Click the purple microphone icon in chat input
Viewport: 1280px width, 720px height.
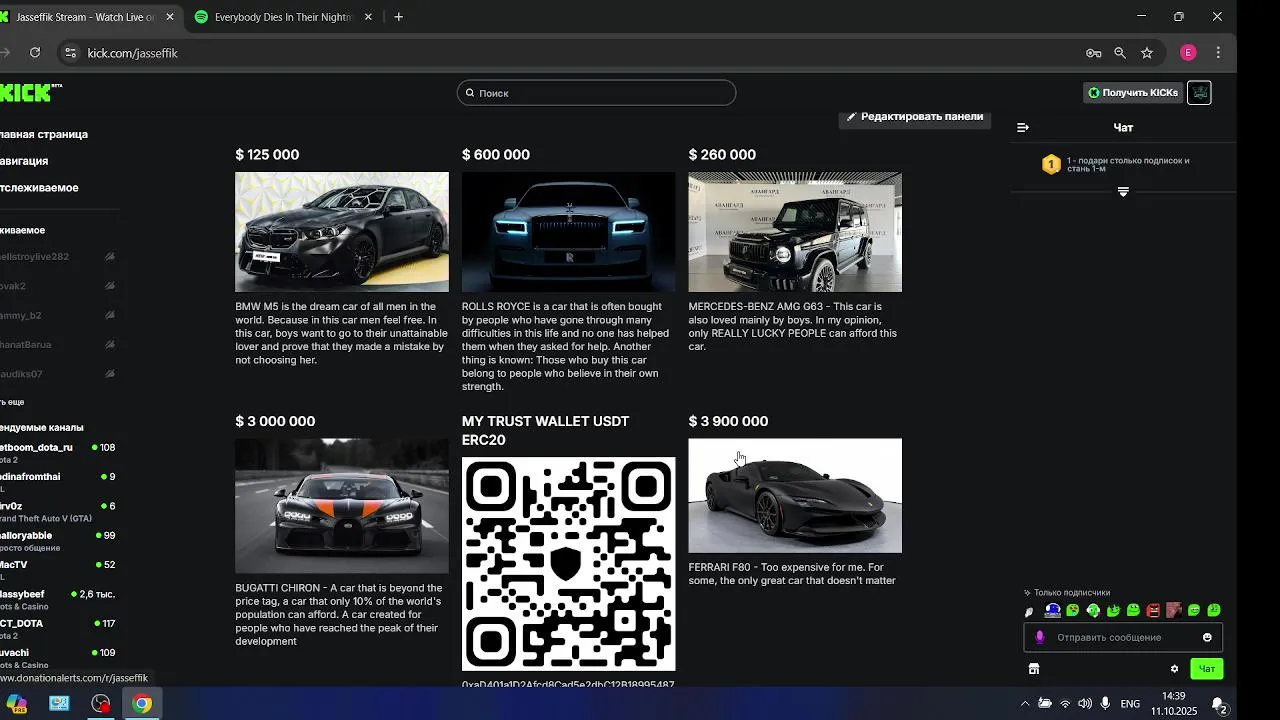(1040, 637)
